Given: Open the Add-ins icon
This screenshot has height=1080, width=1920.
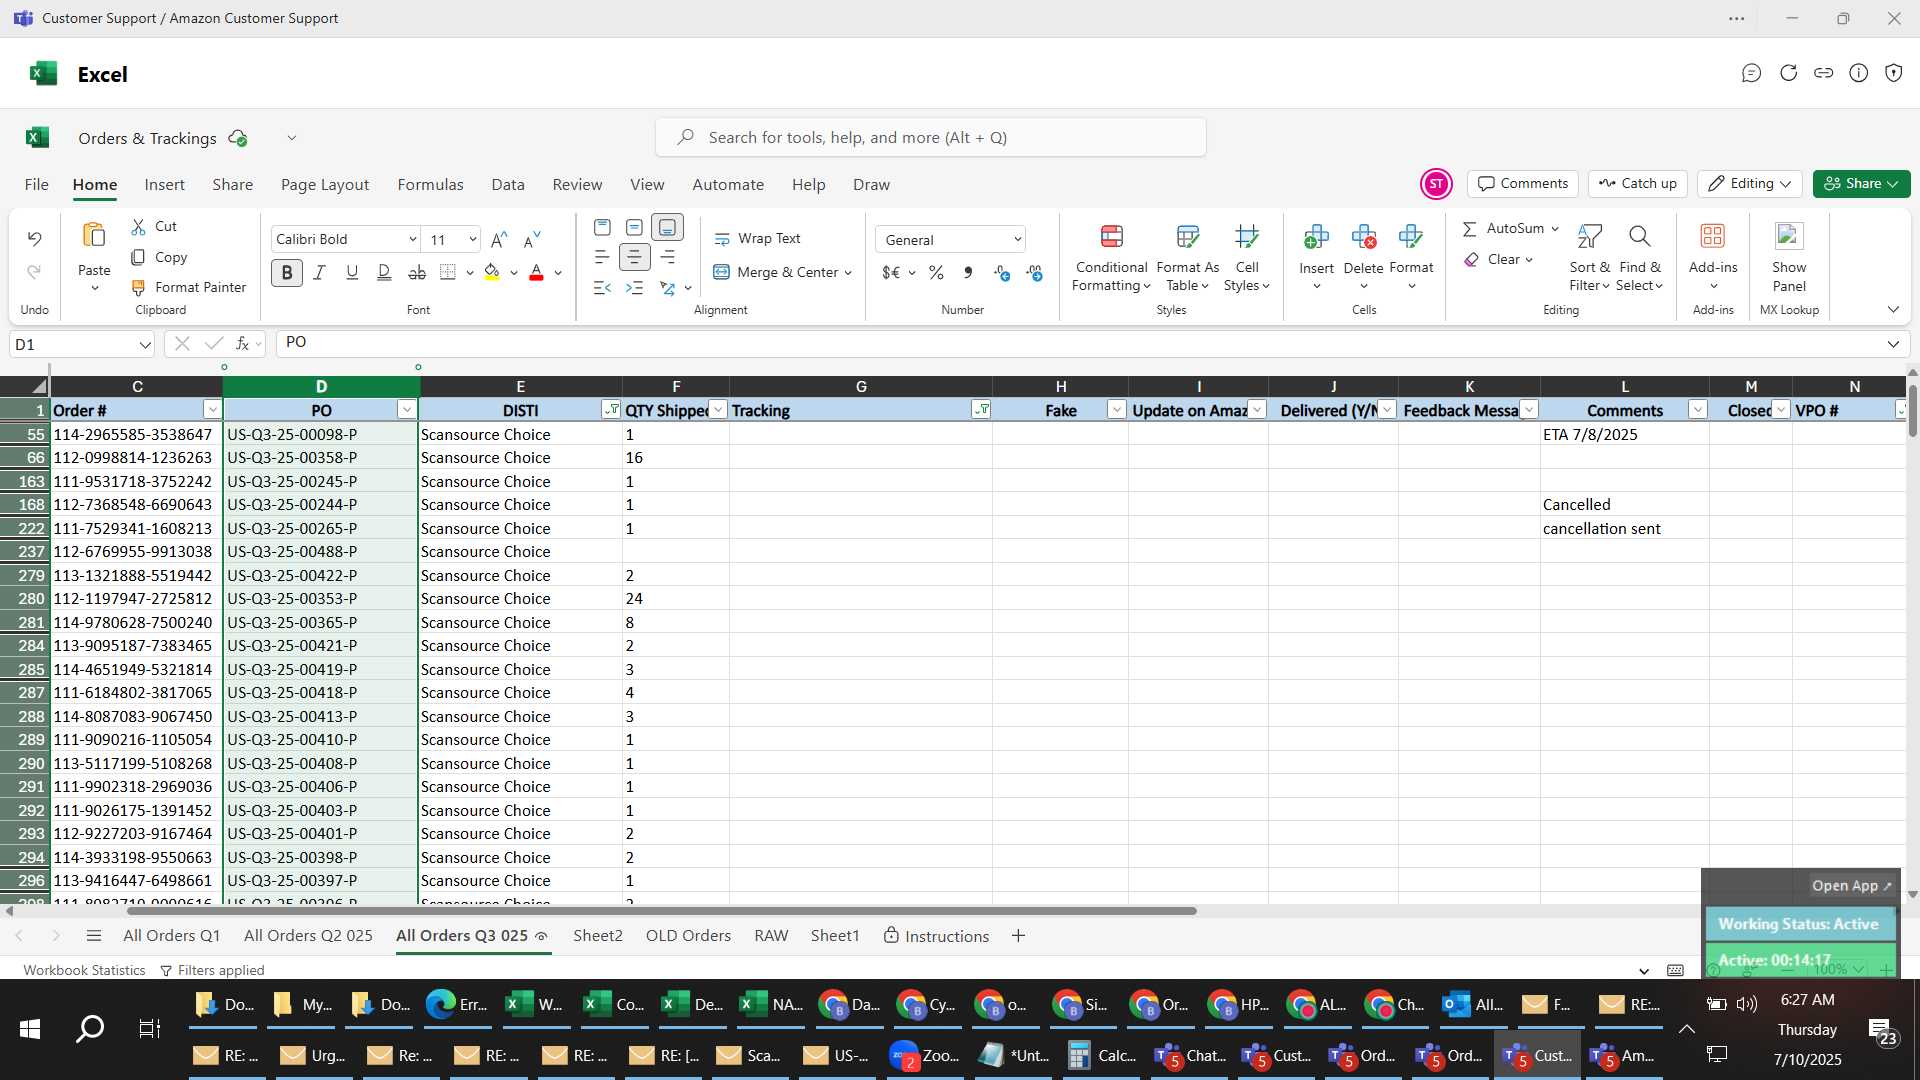Looking at the screenshot, I should (x=1713, y=236).
